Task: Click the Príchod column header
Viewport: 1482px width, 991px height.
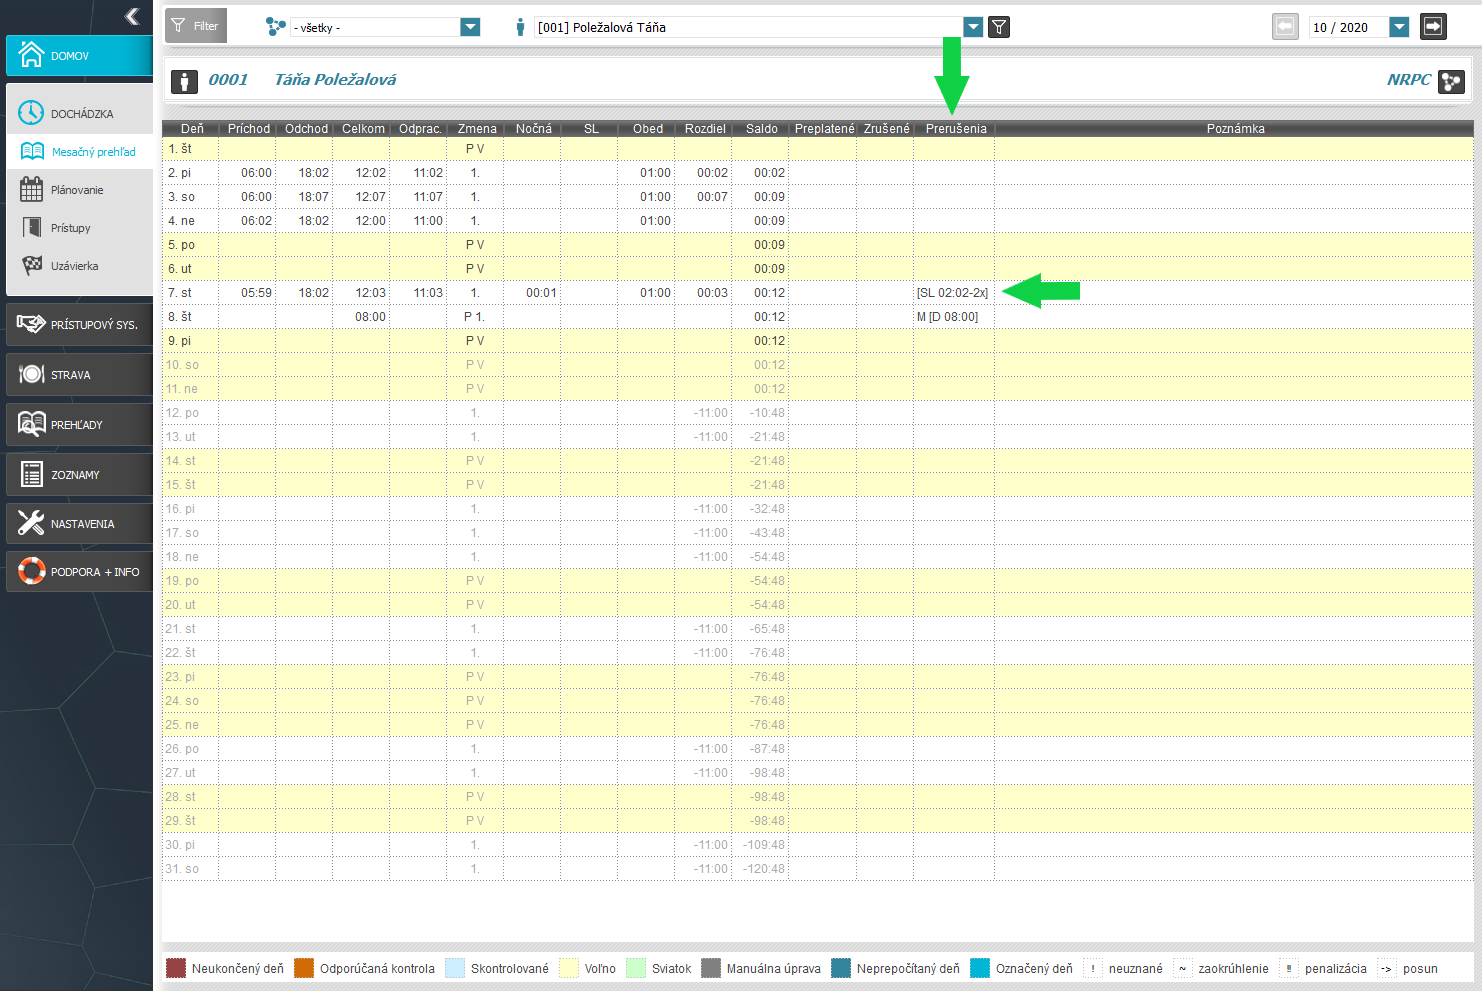Action: click(248, 129)
